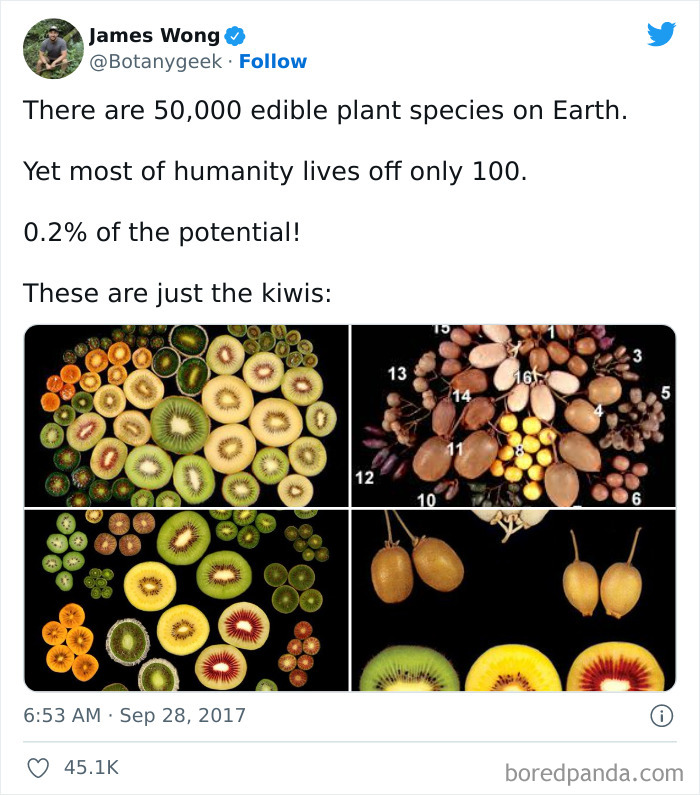
Task: Click the tweet text about edible species
Action: [325, 110]
